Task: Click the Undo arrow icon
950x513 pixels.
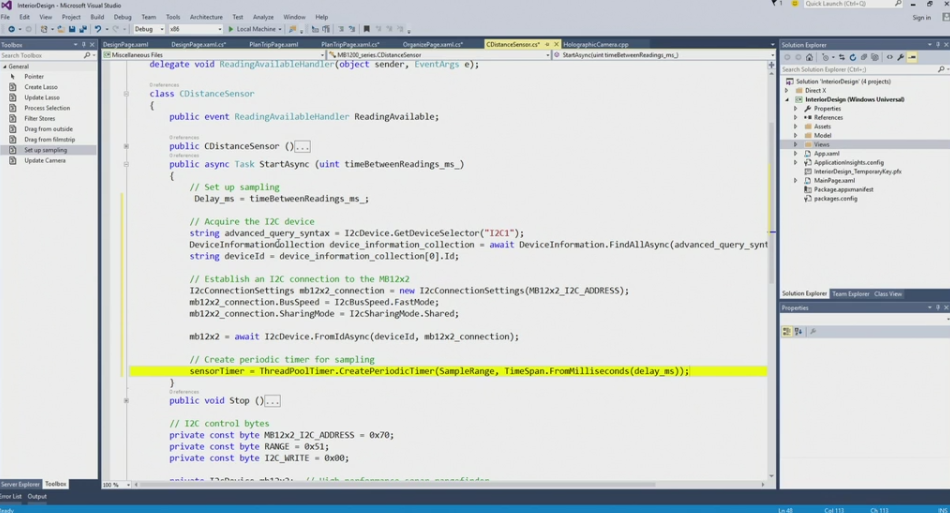Action: (x=98, y=29)
